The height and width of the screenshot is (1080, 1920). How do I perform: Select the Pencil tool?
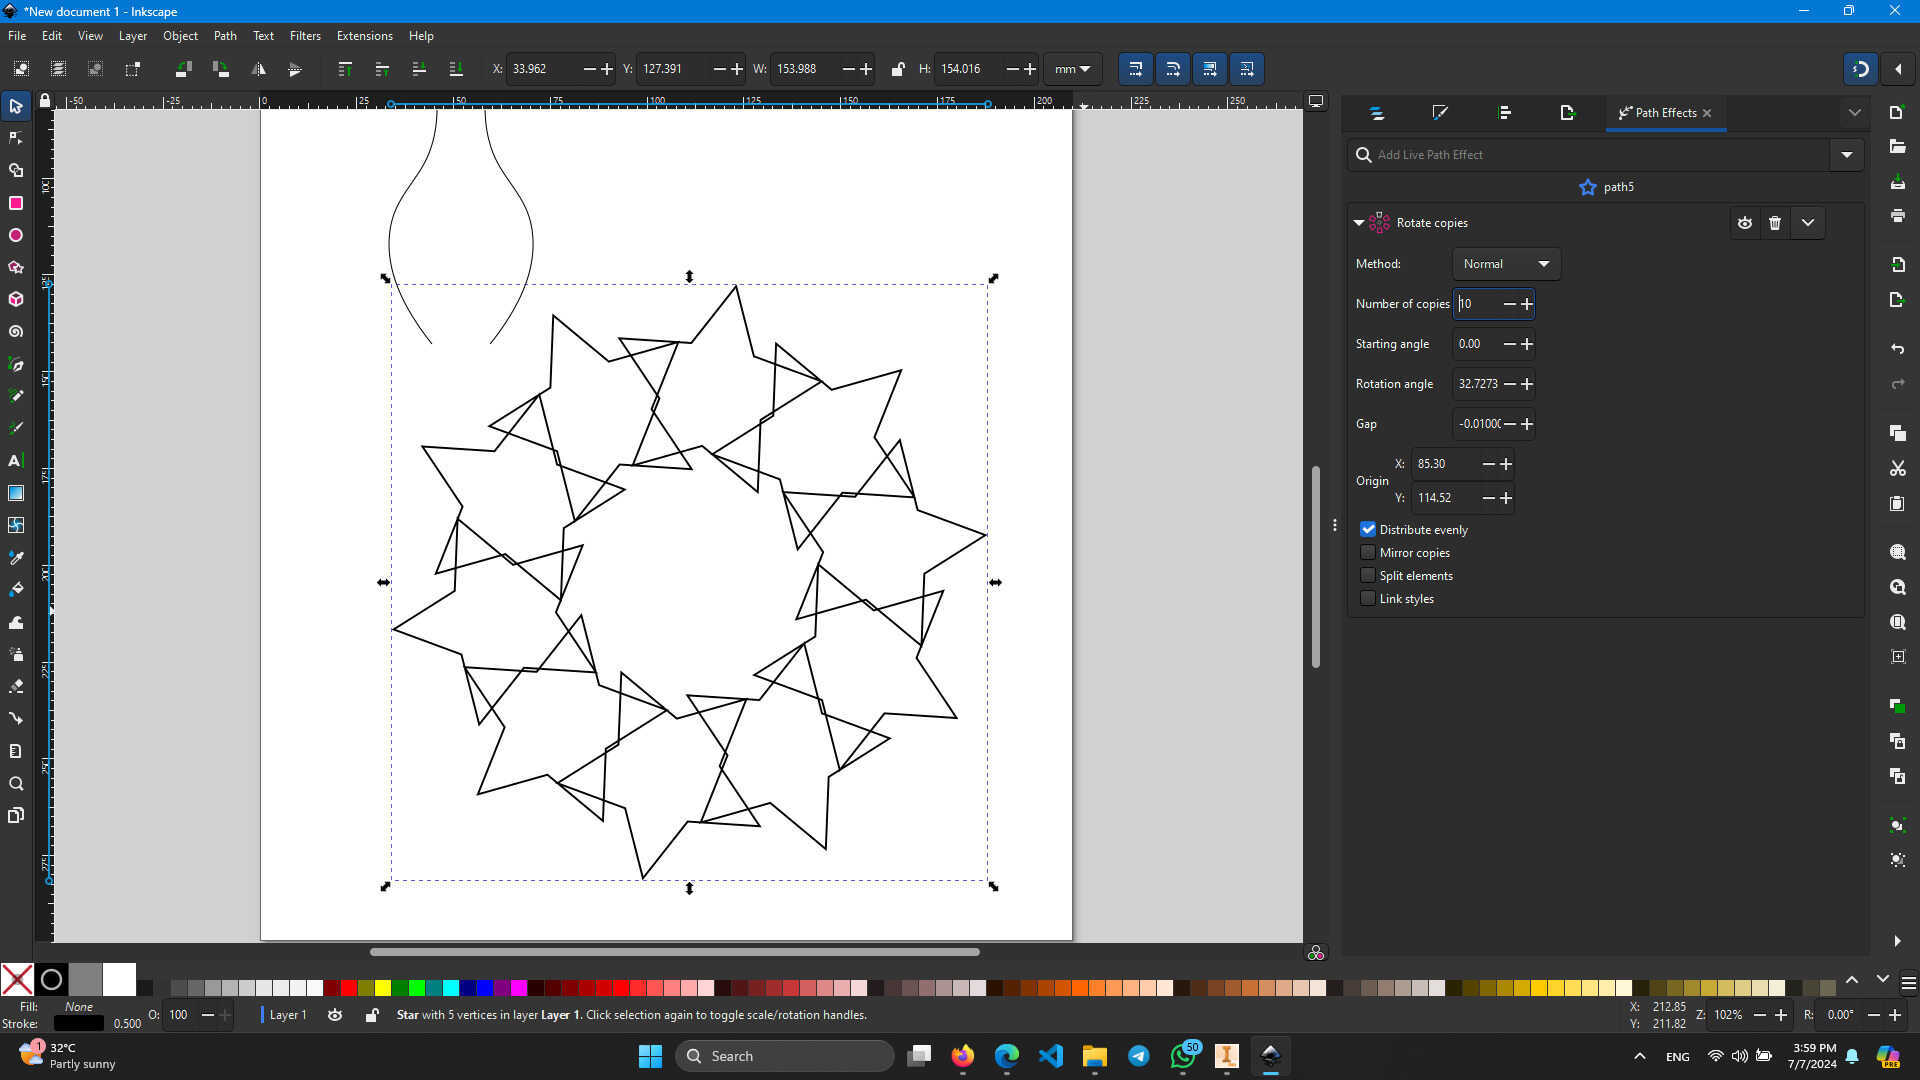coord(16,396)
